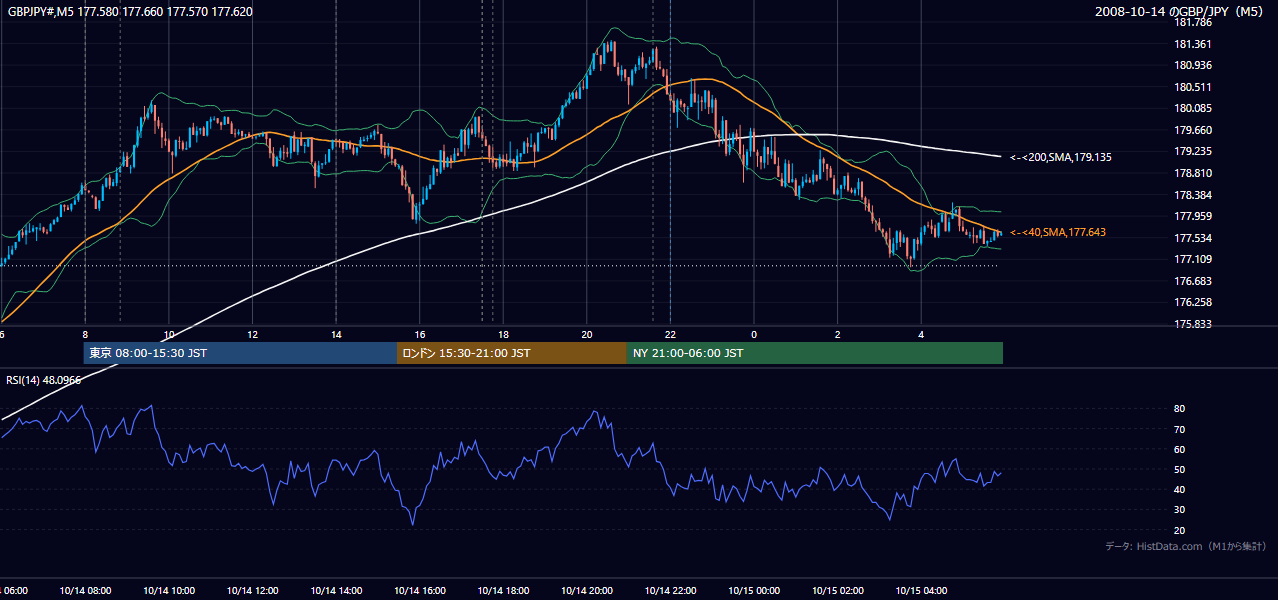Click the RSI(14) 48.0966 indicator label
This screenshot has height=600, width=1278.
[x=44, y=380]
